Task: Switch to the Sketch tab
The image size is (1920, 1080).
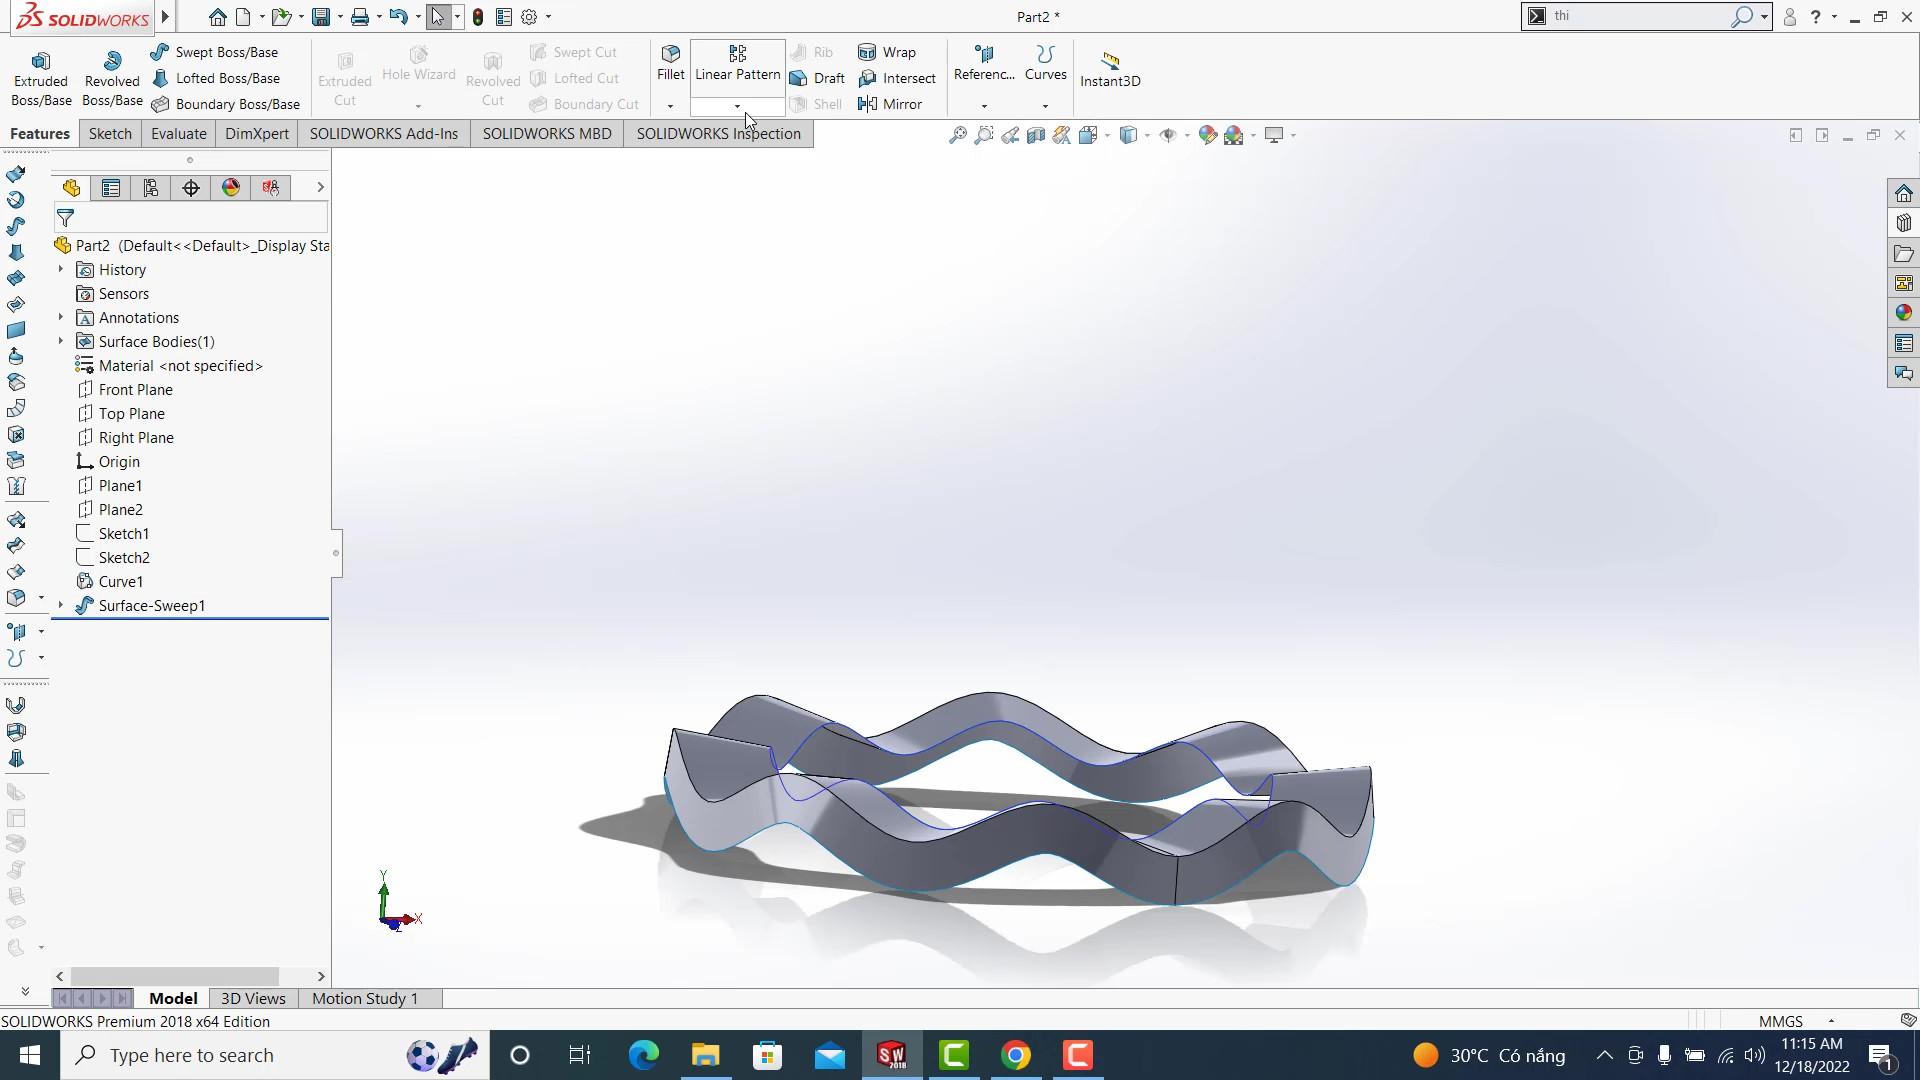Action: tap(110, 134)
